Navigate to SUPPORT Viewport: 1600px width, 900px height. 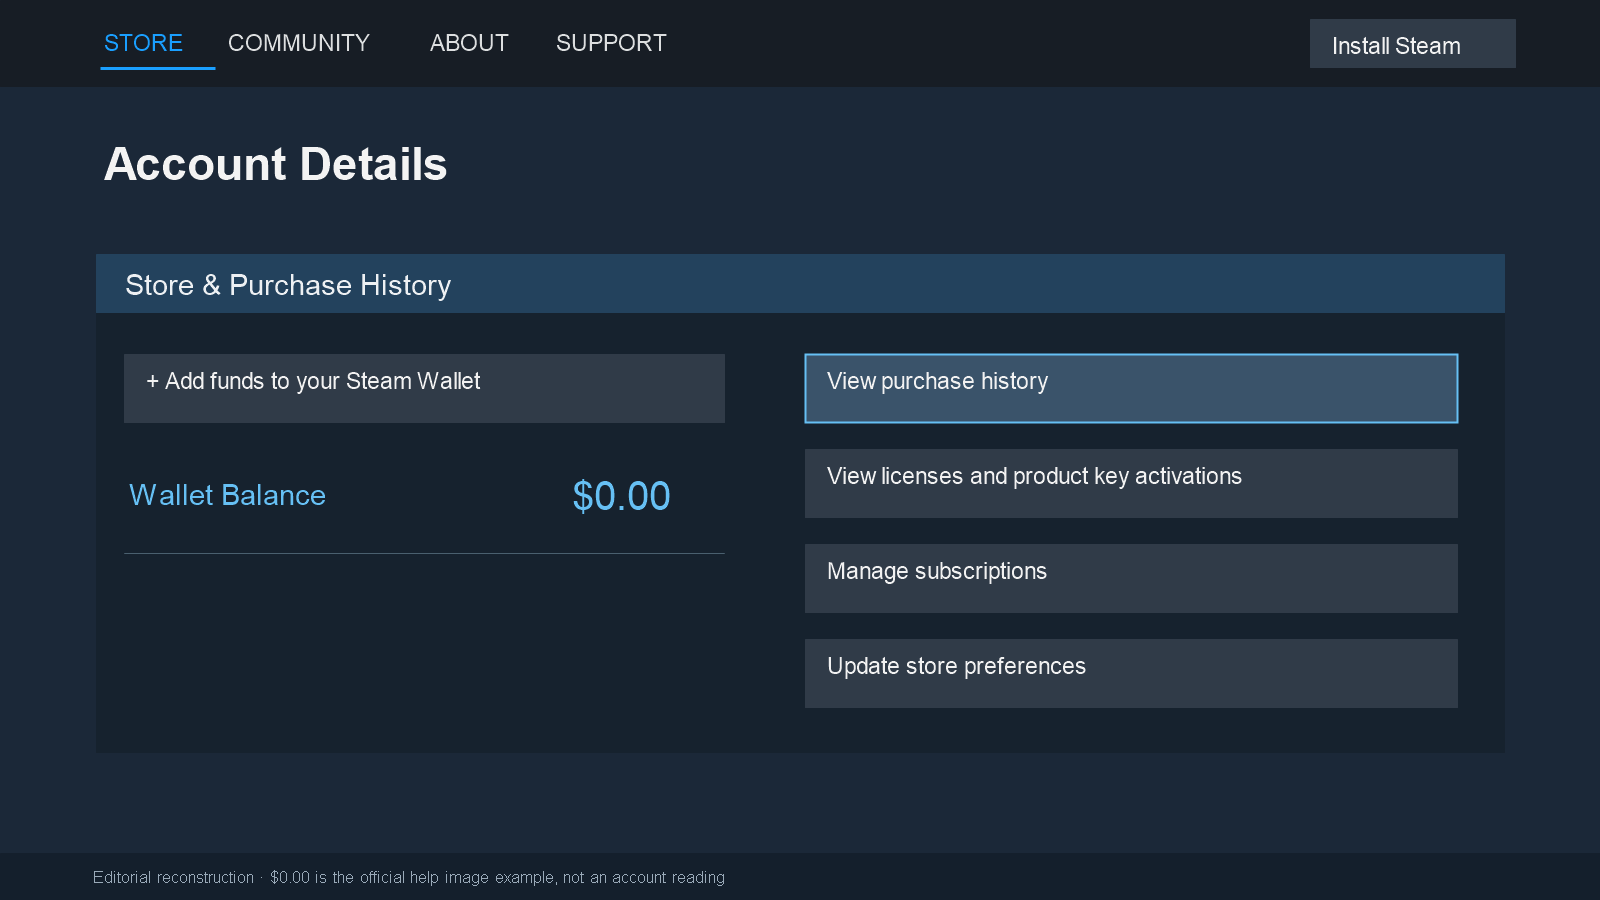[611, 43]
